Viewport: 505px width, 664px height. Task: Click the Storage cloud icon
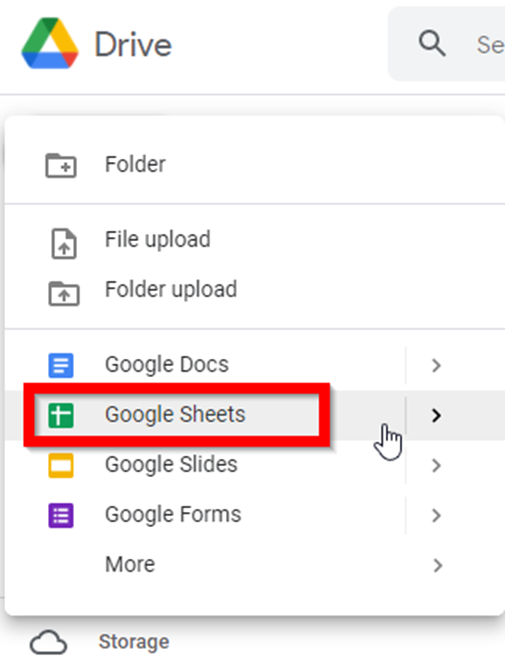coord(48,642)
